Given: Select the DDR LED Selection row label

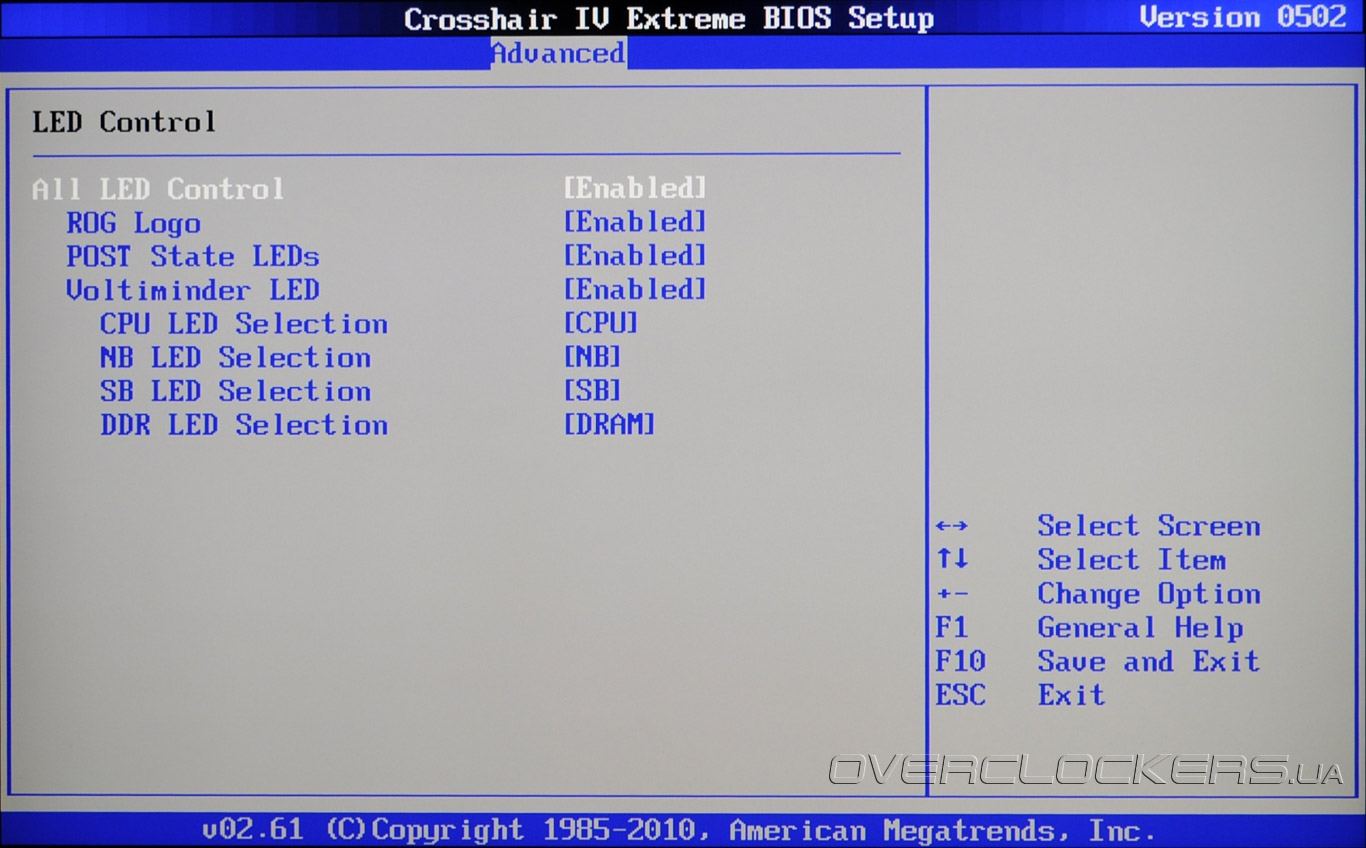Looking at the screenshot, I should point(244,425).
